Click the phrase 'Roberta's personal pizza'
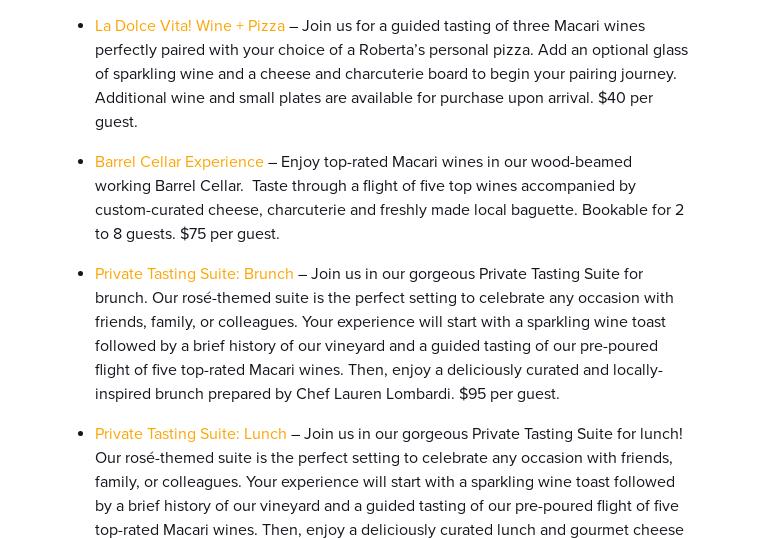 pyautogui.click(x=445, y=50)
